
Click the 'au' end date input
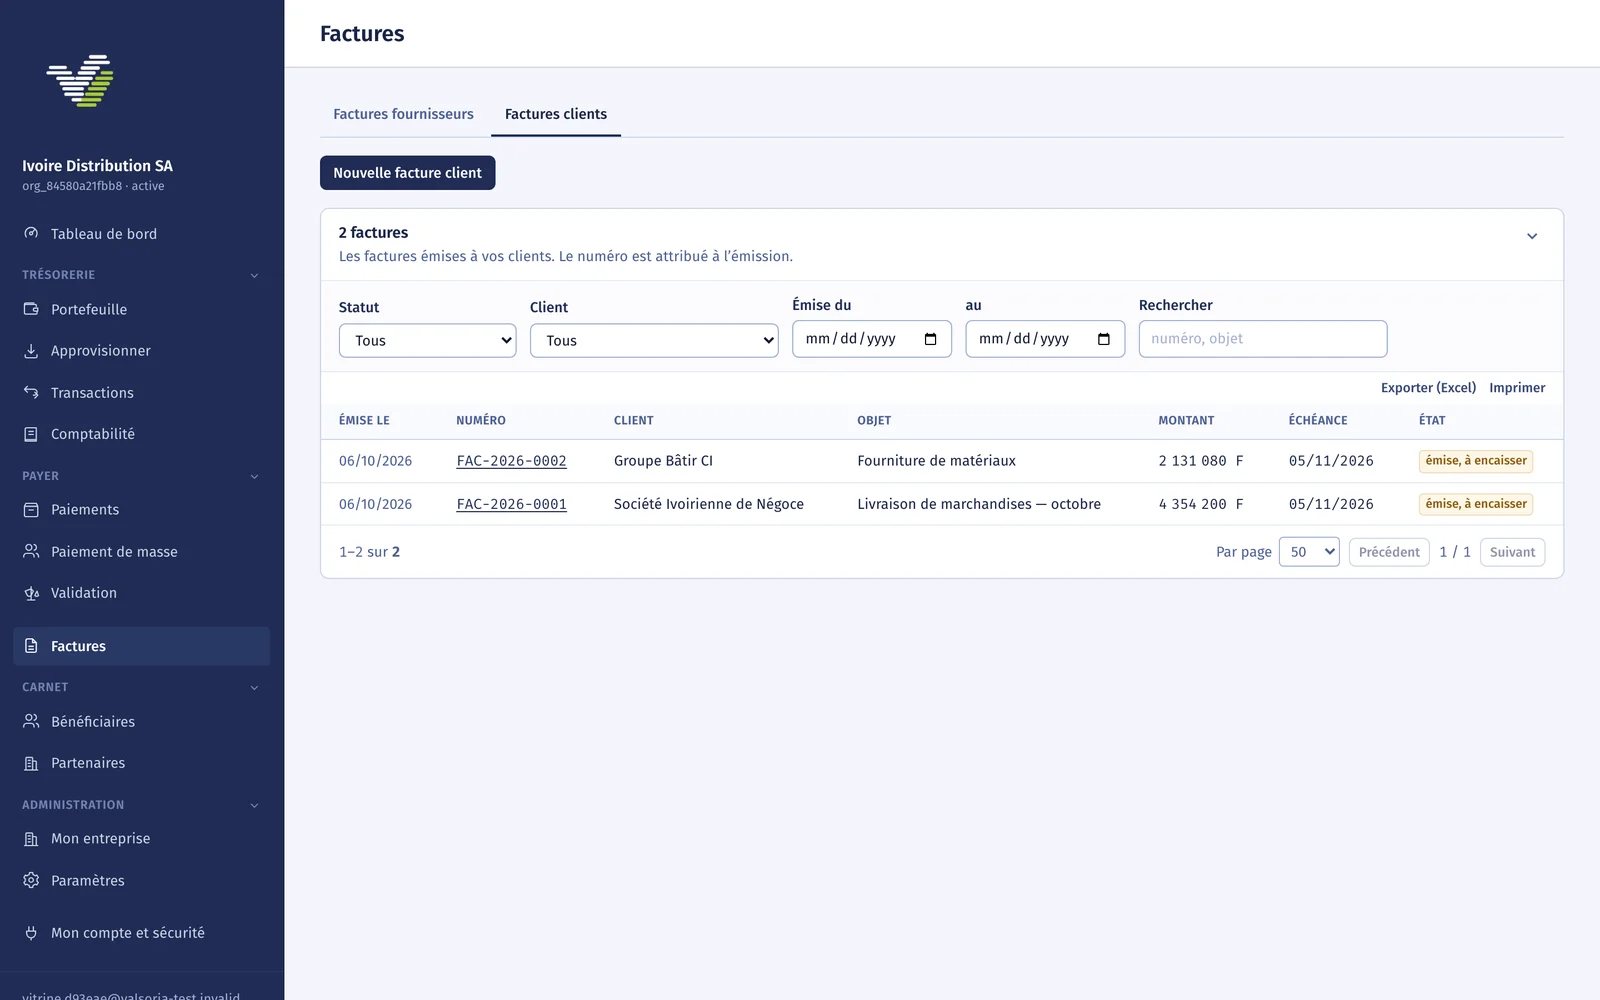[1045, 339]
